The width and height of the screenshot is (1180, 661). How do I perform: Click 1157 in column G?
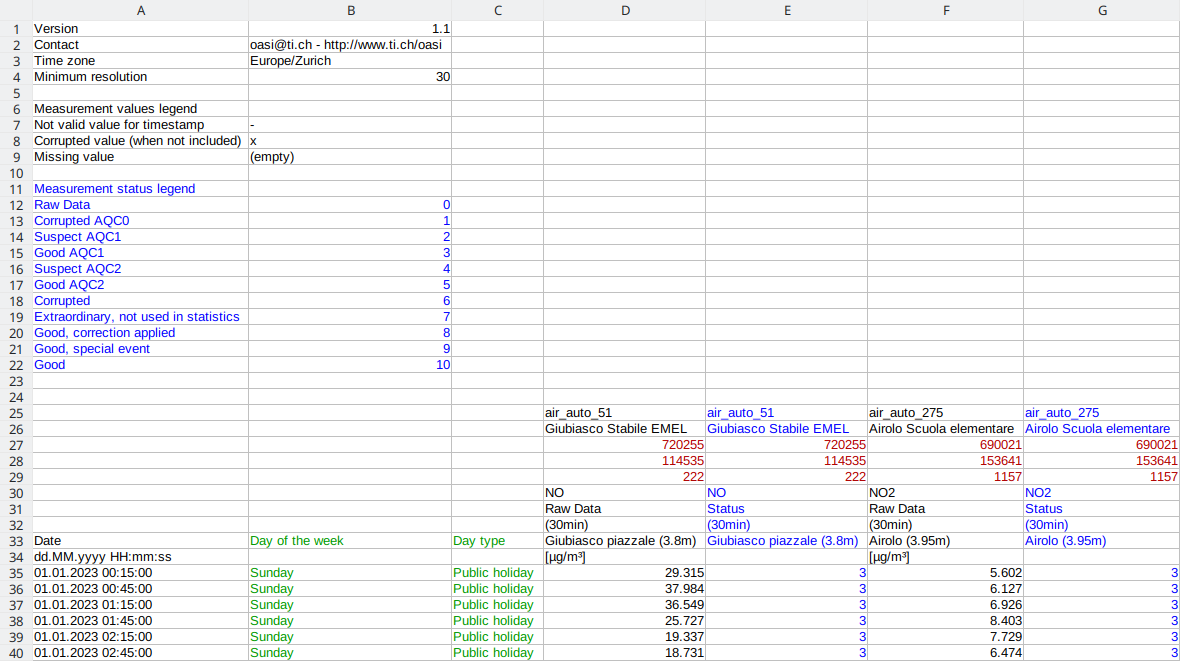1102,477
